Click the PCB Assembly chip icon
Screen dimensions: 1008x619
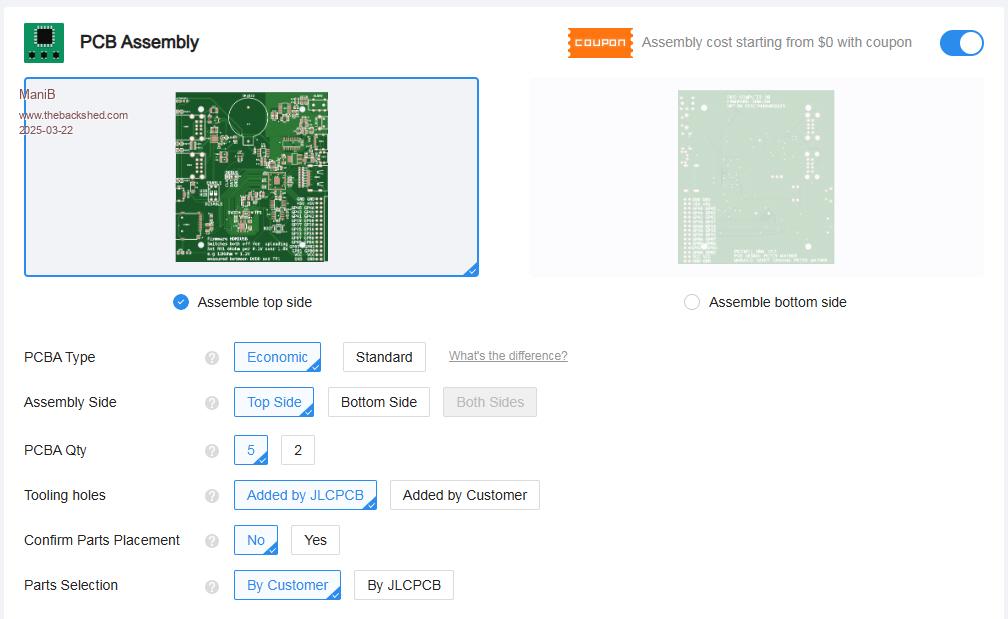click(44, 43)
